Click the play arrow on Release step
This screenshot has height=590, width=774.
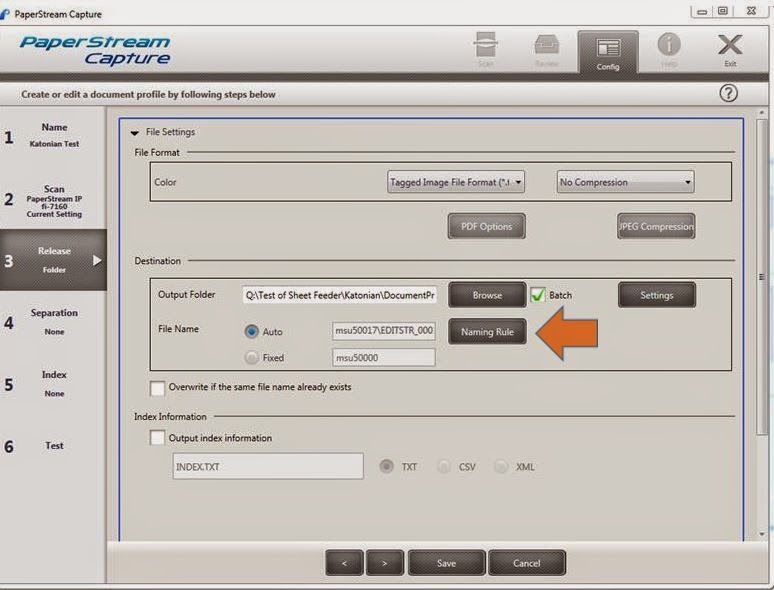click(x=97, y=260)
